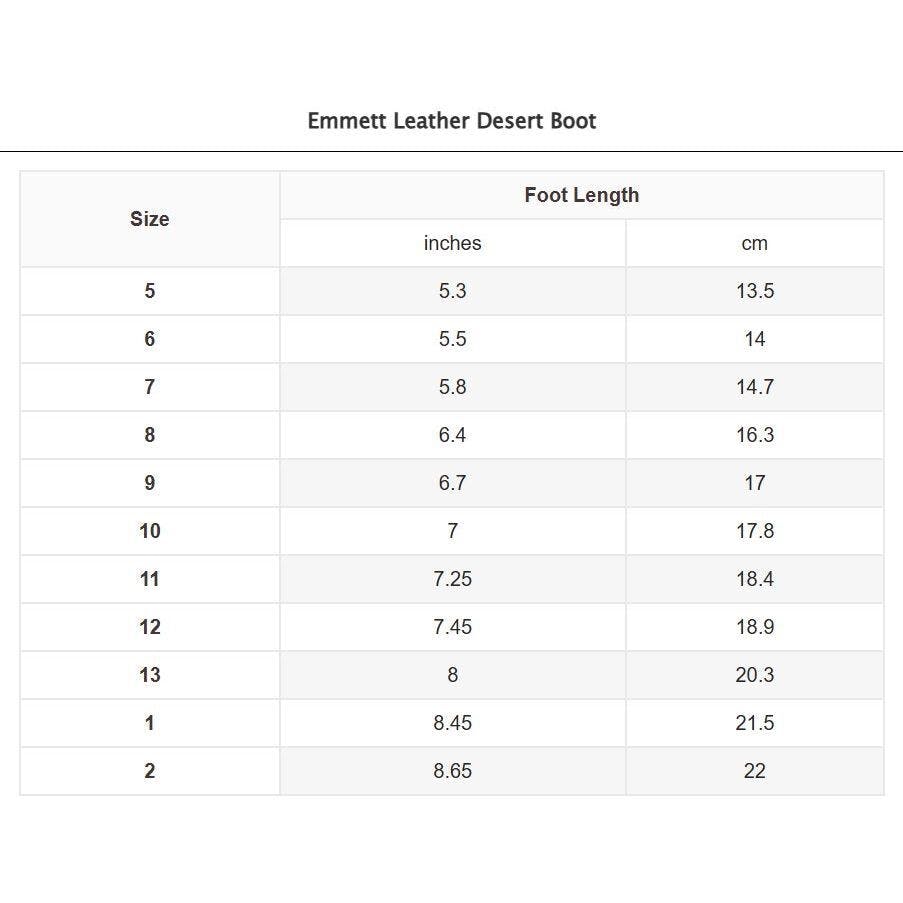Click the 7.25 inches value
This screenshot has width=903, height=903.
(453, 579)
